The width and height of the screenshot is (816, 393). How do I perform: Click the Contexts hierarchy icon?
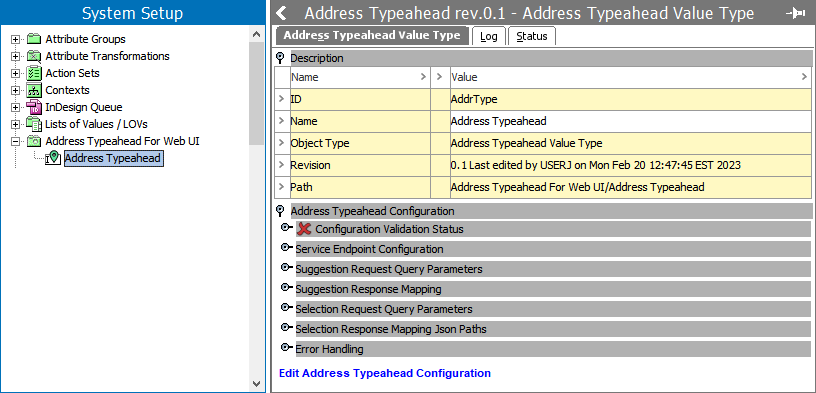click(34, 91)
